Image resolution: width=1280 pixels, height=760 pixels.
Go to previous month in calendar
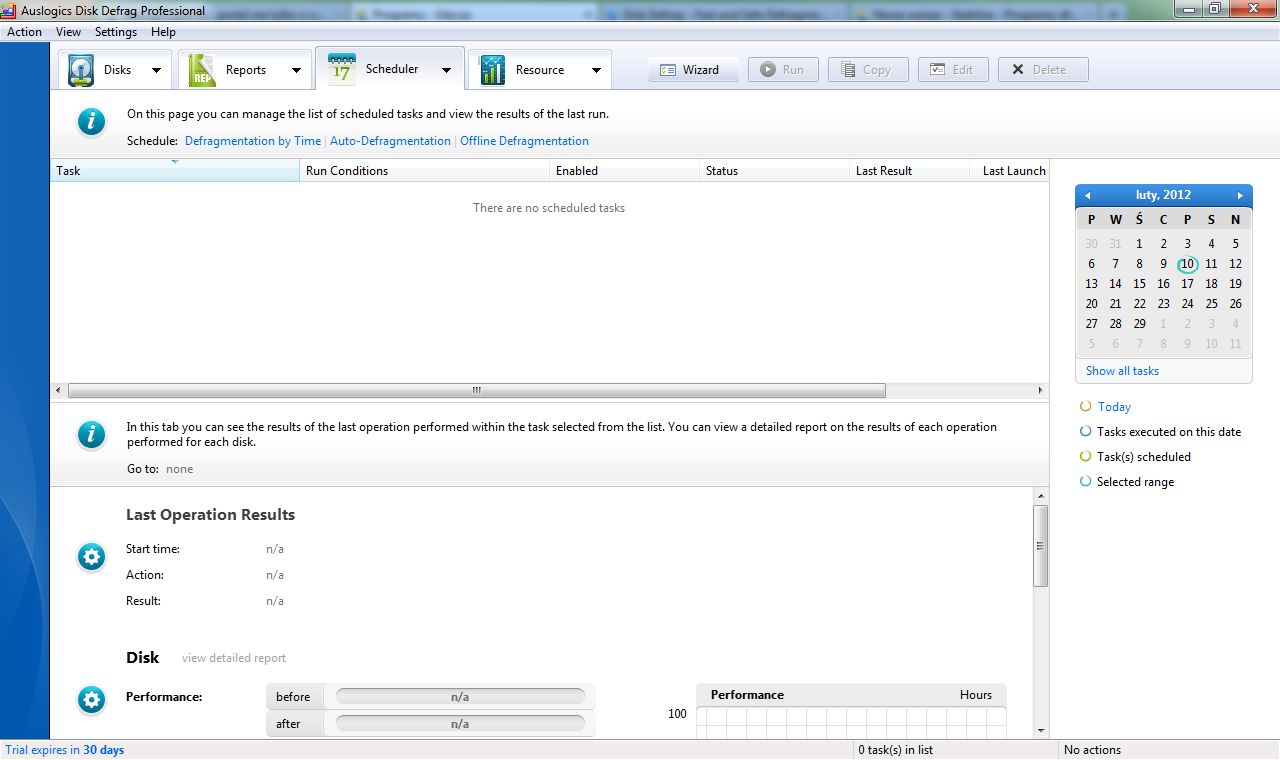[x=1087, y=195]
